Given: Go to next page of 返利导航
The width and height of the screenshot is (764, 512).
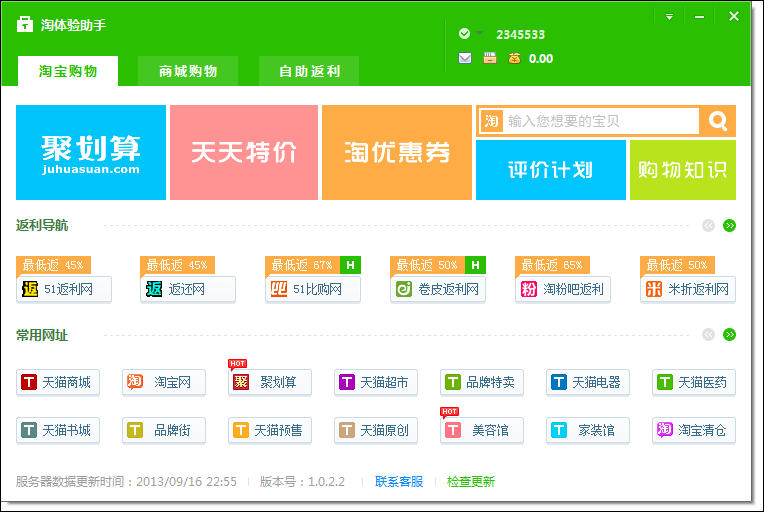Looking at the screenshot, I should click(729, 226).
